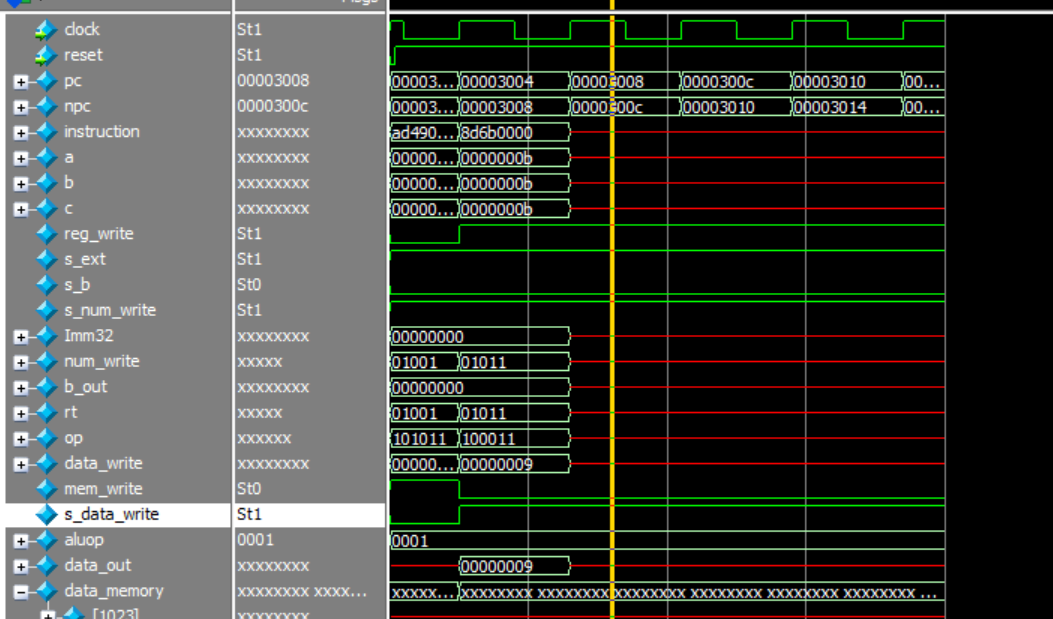Click the aluop signal diamond icon
The height and width of the screenshot is (619, 1053).
coord(46,540)
